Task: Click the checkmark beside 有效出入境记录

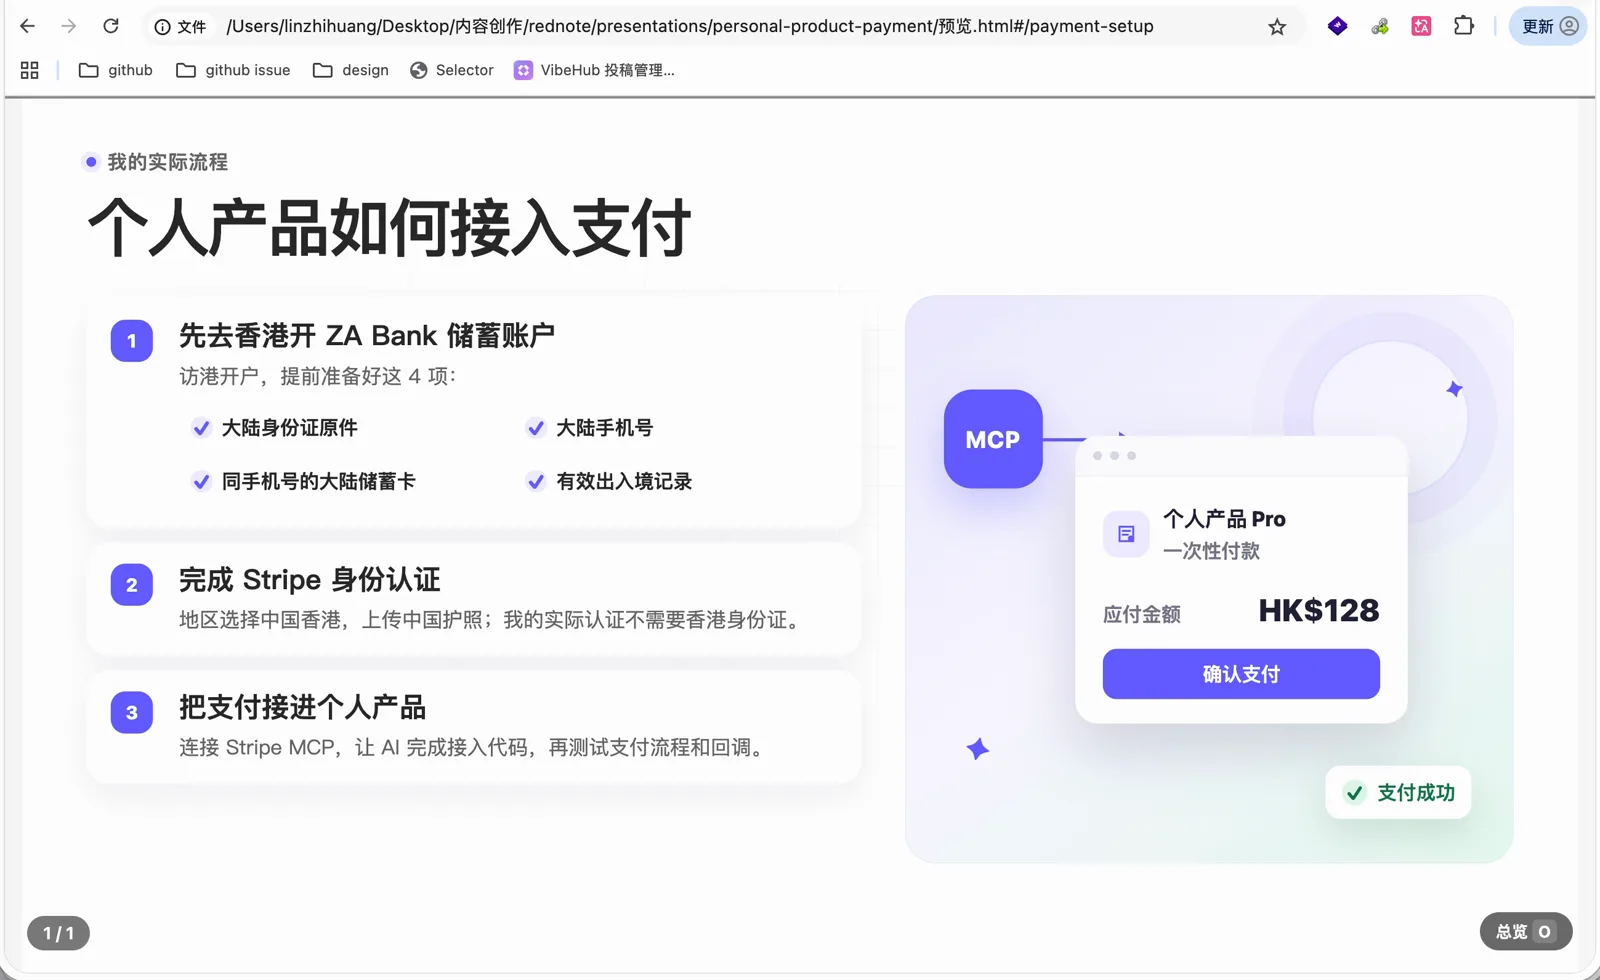Action: 536,482
